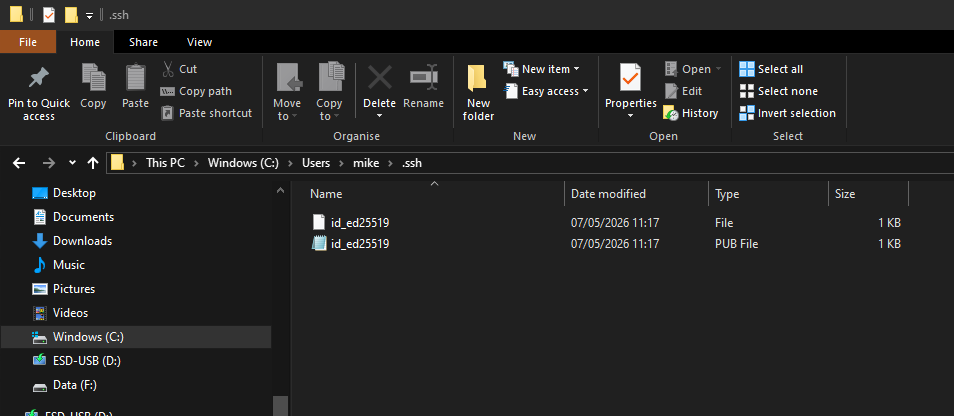Click the Up one level arrow
The width and height of the screenshot is (954, 416).
[x=92, y=163]
